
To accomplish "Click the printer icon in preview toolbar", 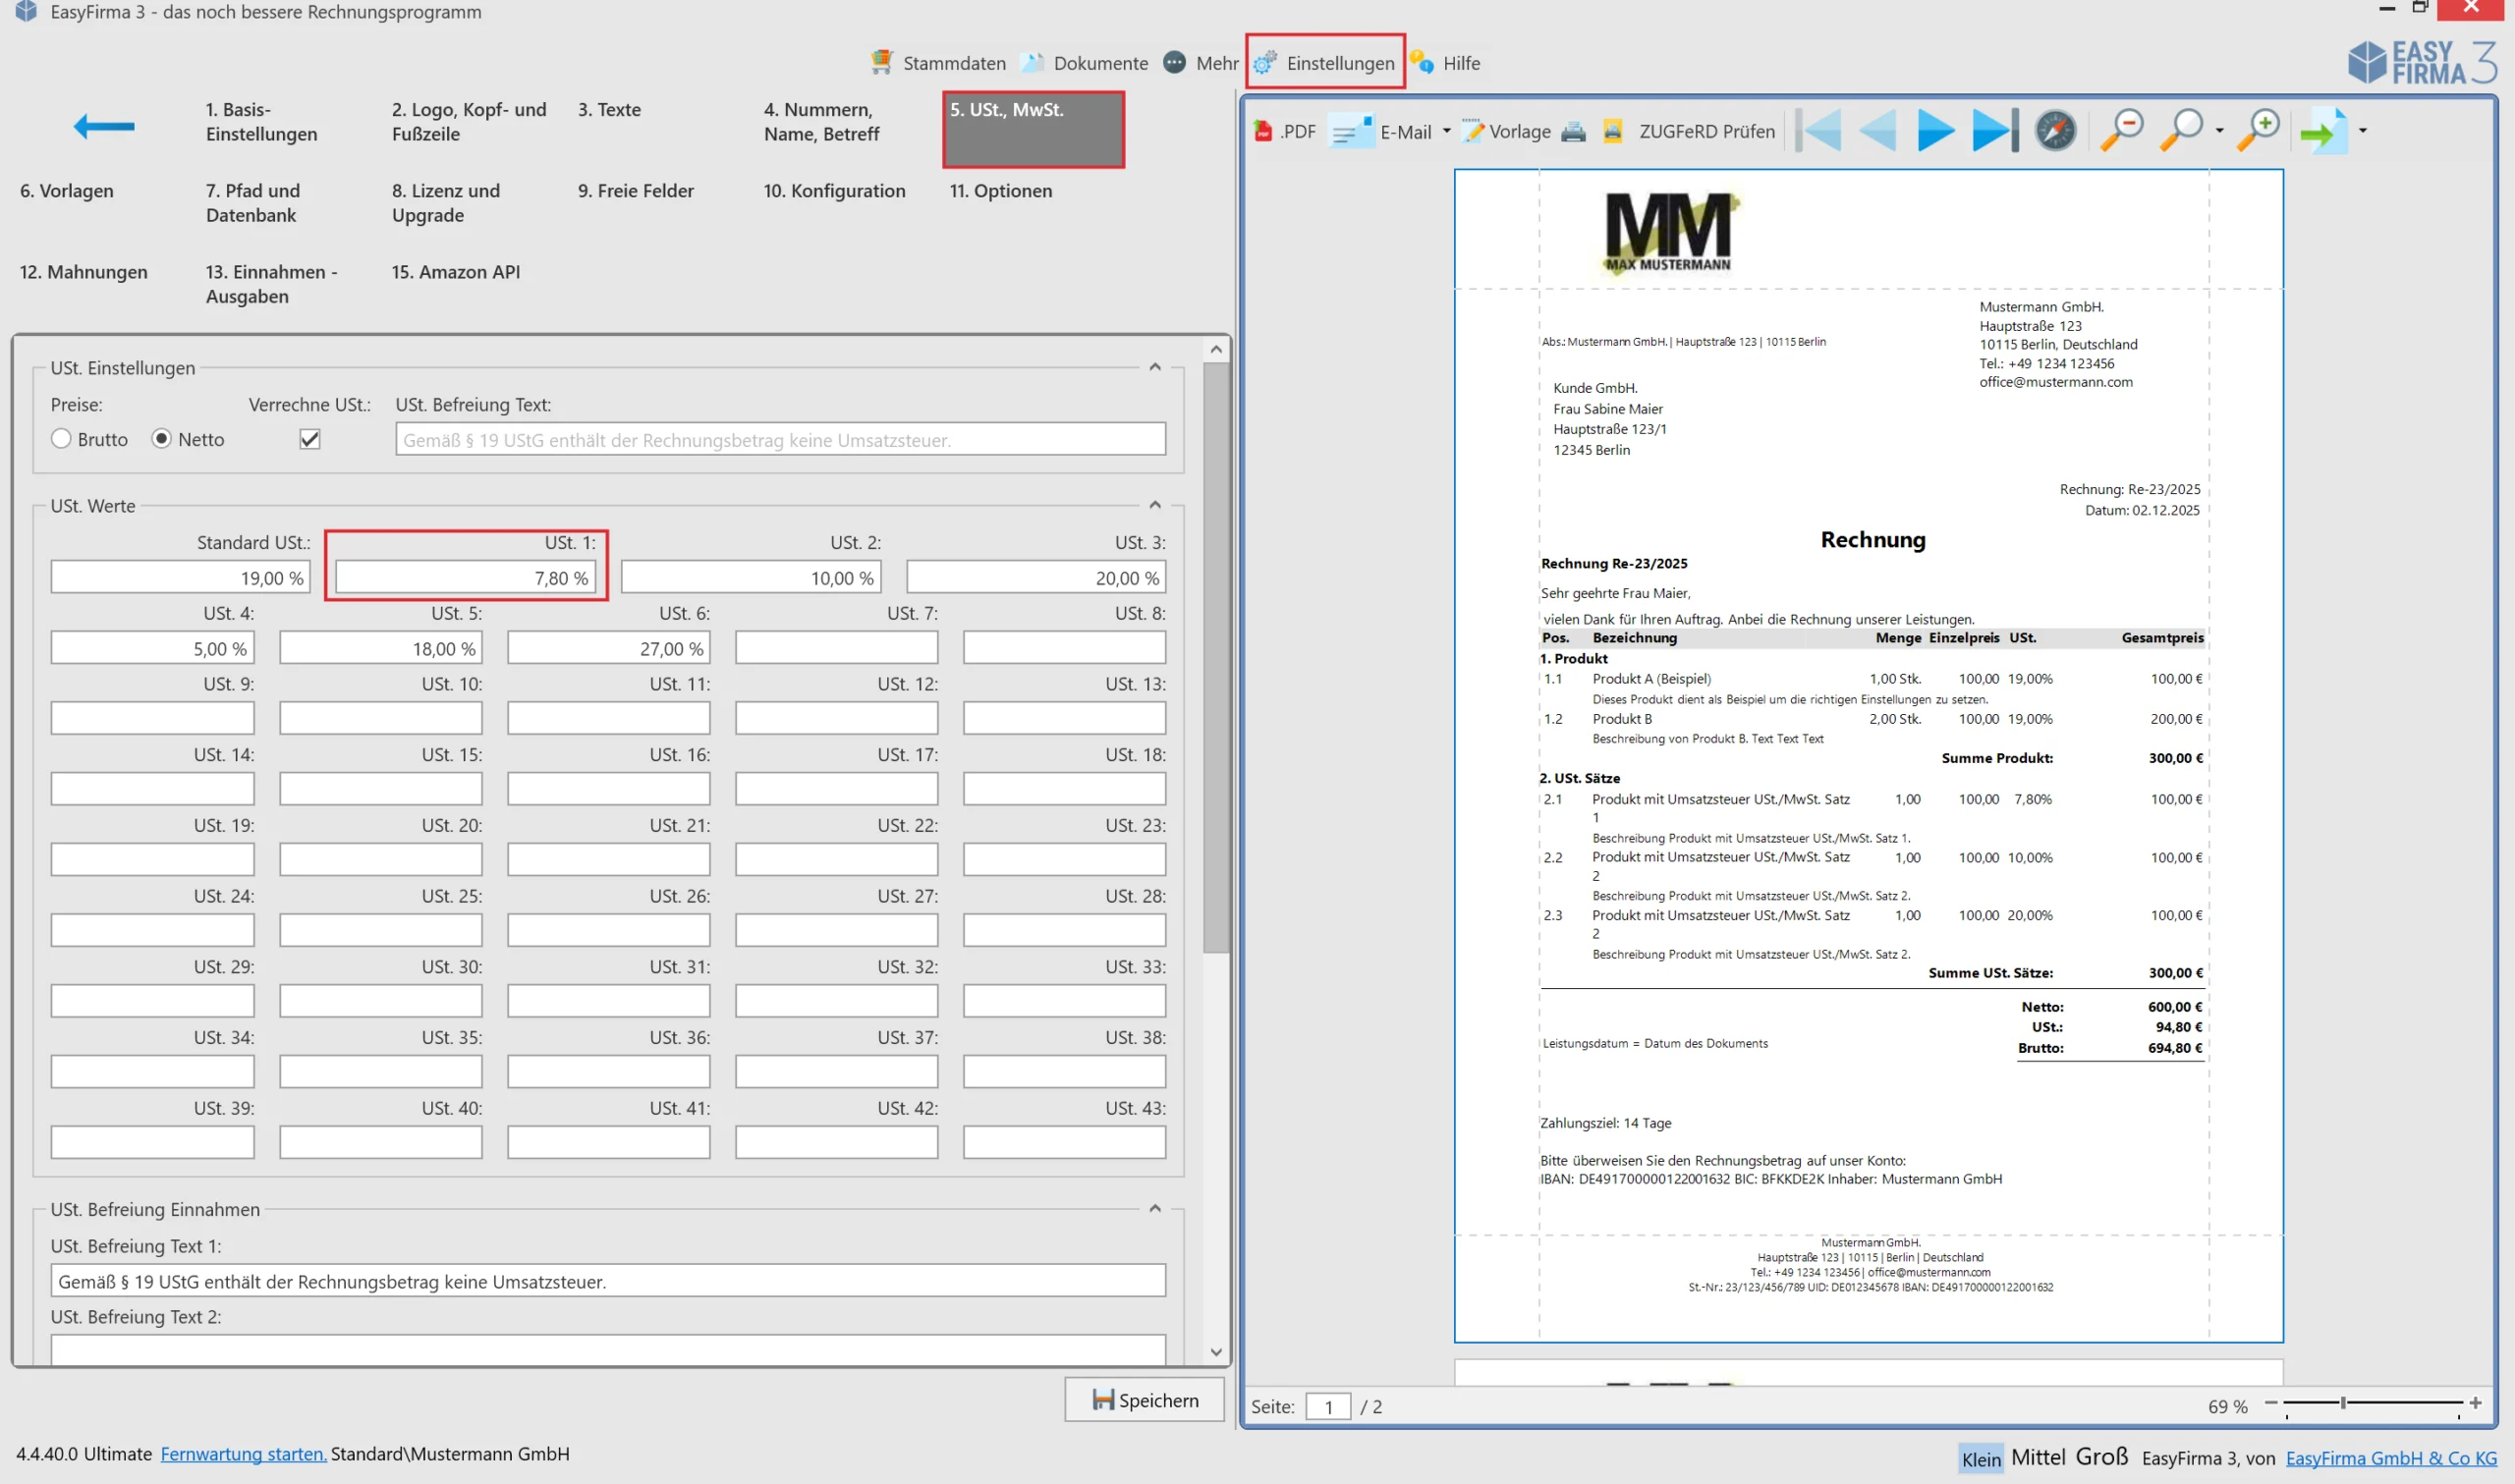I will [1573, 131].
